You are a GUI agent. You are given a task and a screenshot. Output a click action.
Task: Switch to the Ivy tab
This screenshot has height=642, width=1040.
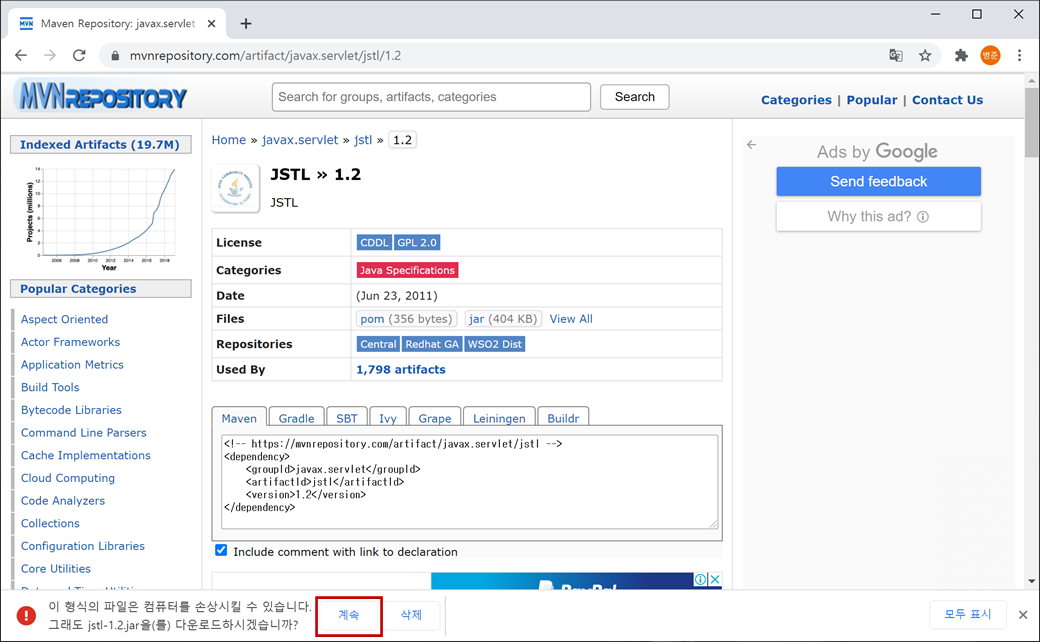tap(388, 418)
